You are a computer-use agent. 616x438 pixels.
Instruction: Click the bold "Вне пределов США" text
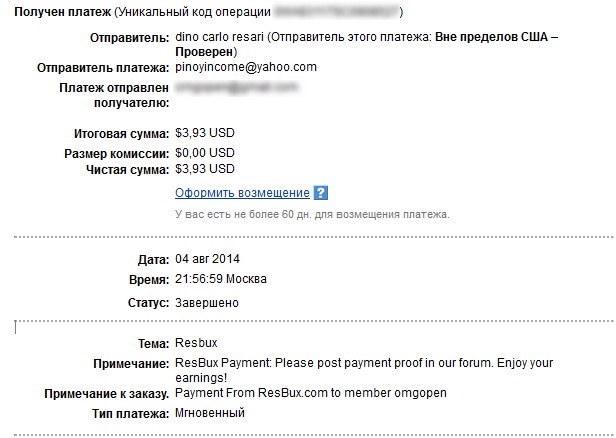click(492, 37)
